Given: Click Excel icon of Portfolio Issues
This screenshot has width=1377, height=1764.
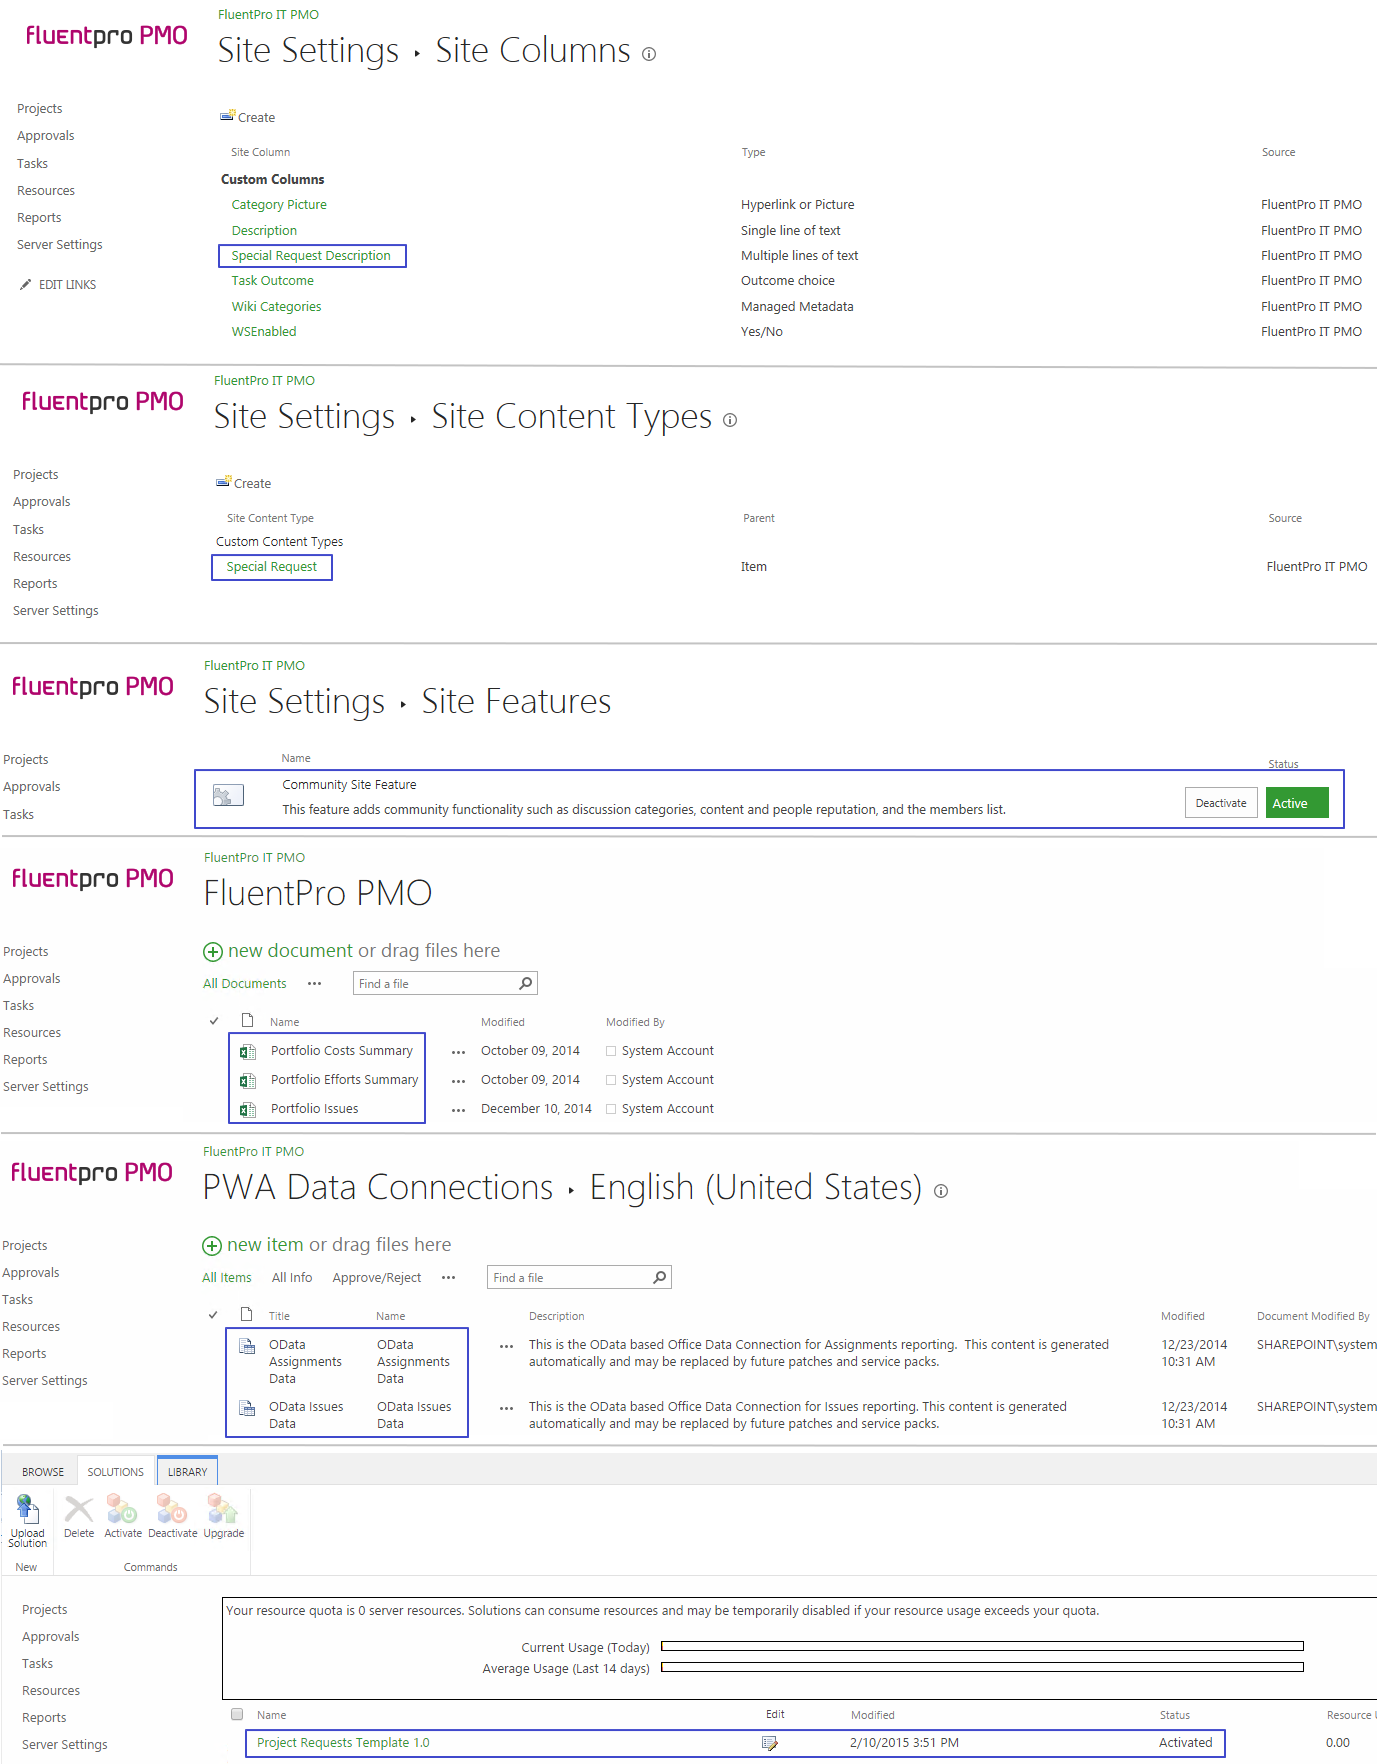Looking at the screenshot, I should click(x=248, y=1109).
